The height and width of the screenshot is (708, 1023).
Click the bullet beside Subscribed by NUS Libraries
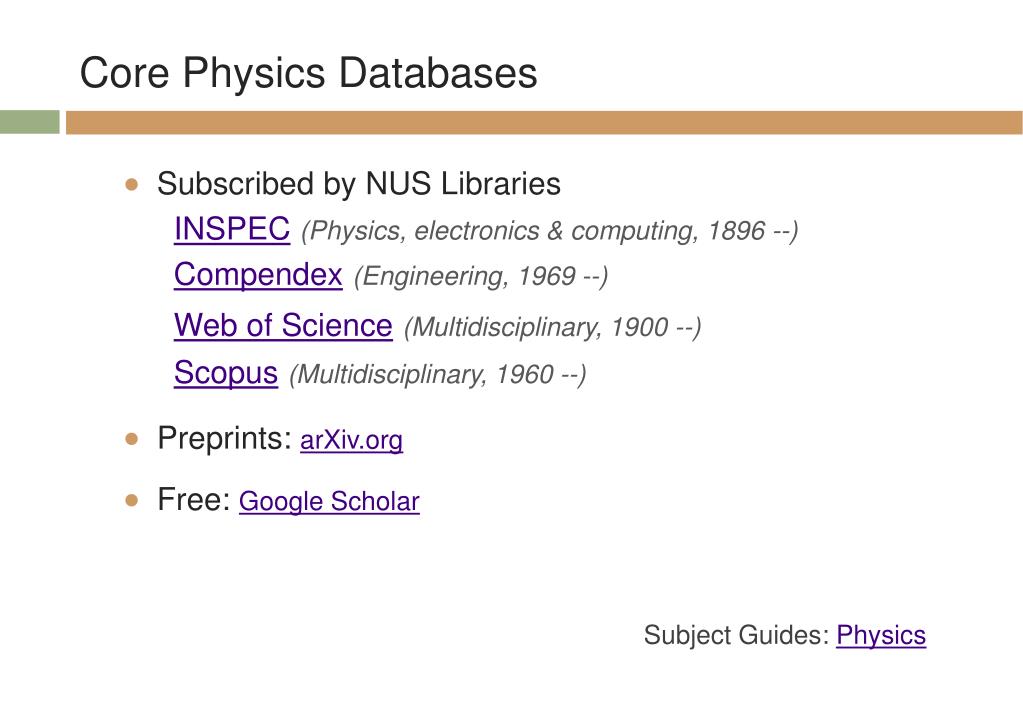(x=132, y=185)
